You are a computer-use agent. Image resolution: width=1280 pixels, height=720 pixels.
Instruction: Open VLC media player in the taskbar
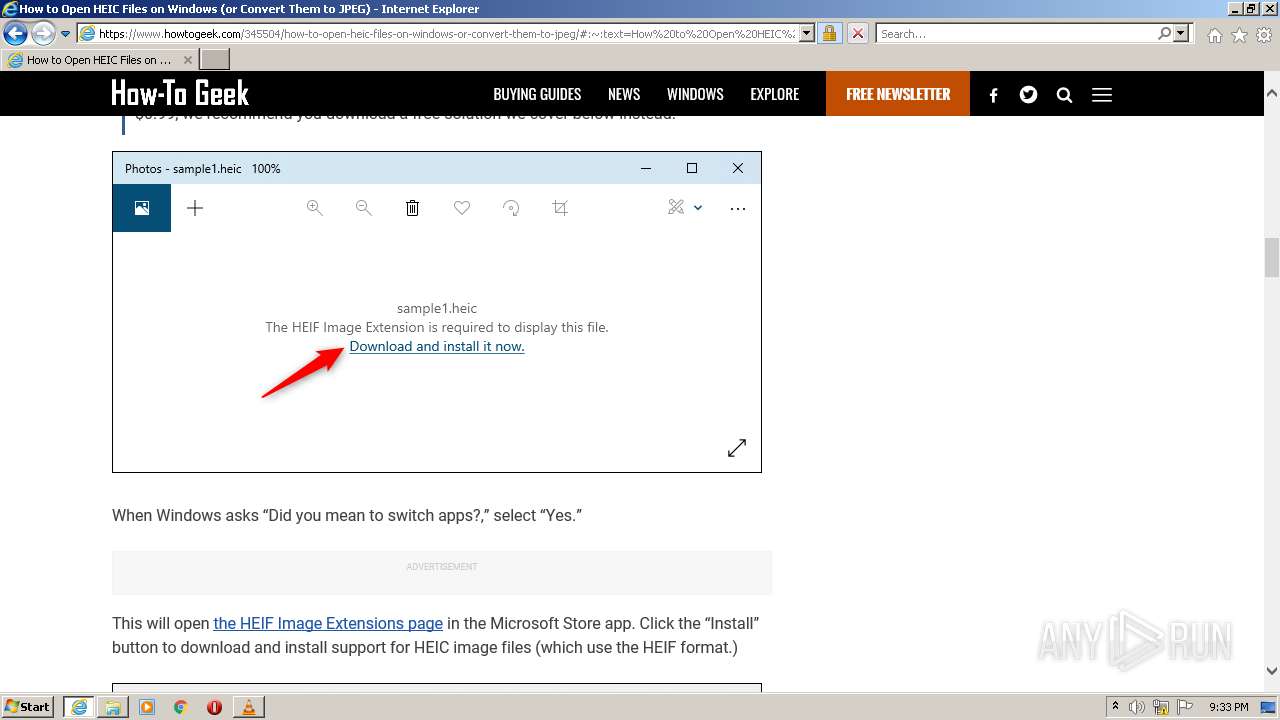(x=248, y=707)
